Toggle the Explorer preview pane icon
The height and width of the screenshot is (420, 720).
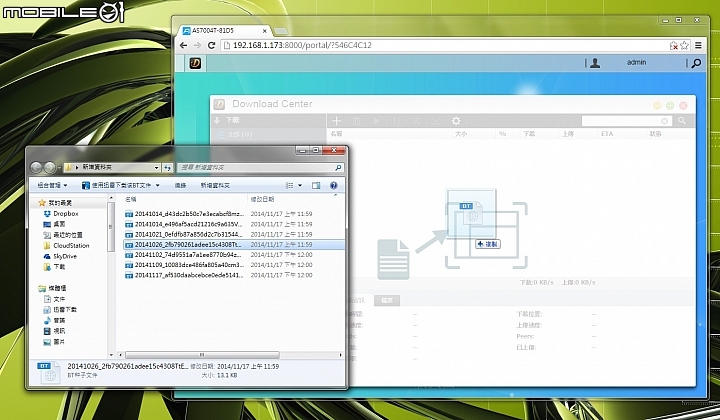pos(316,185)
